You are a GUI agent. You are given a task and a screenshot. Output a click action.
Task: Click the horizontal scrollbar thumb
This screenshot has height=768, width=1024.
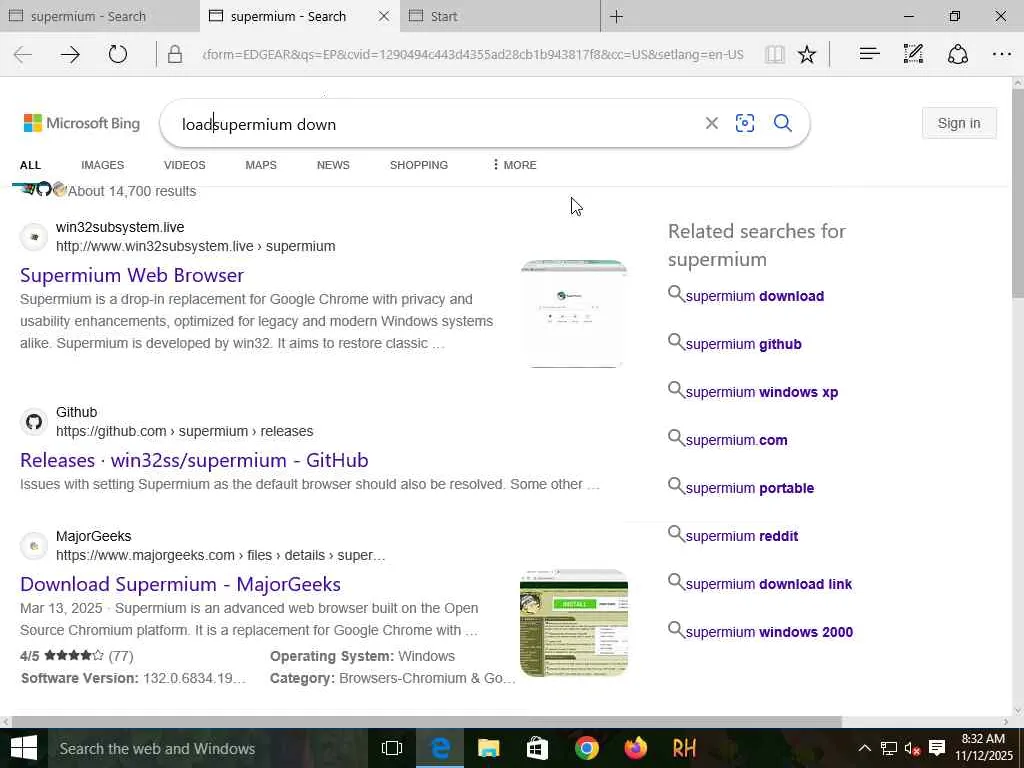point(427,722)
